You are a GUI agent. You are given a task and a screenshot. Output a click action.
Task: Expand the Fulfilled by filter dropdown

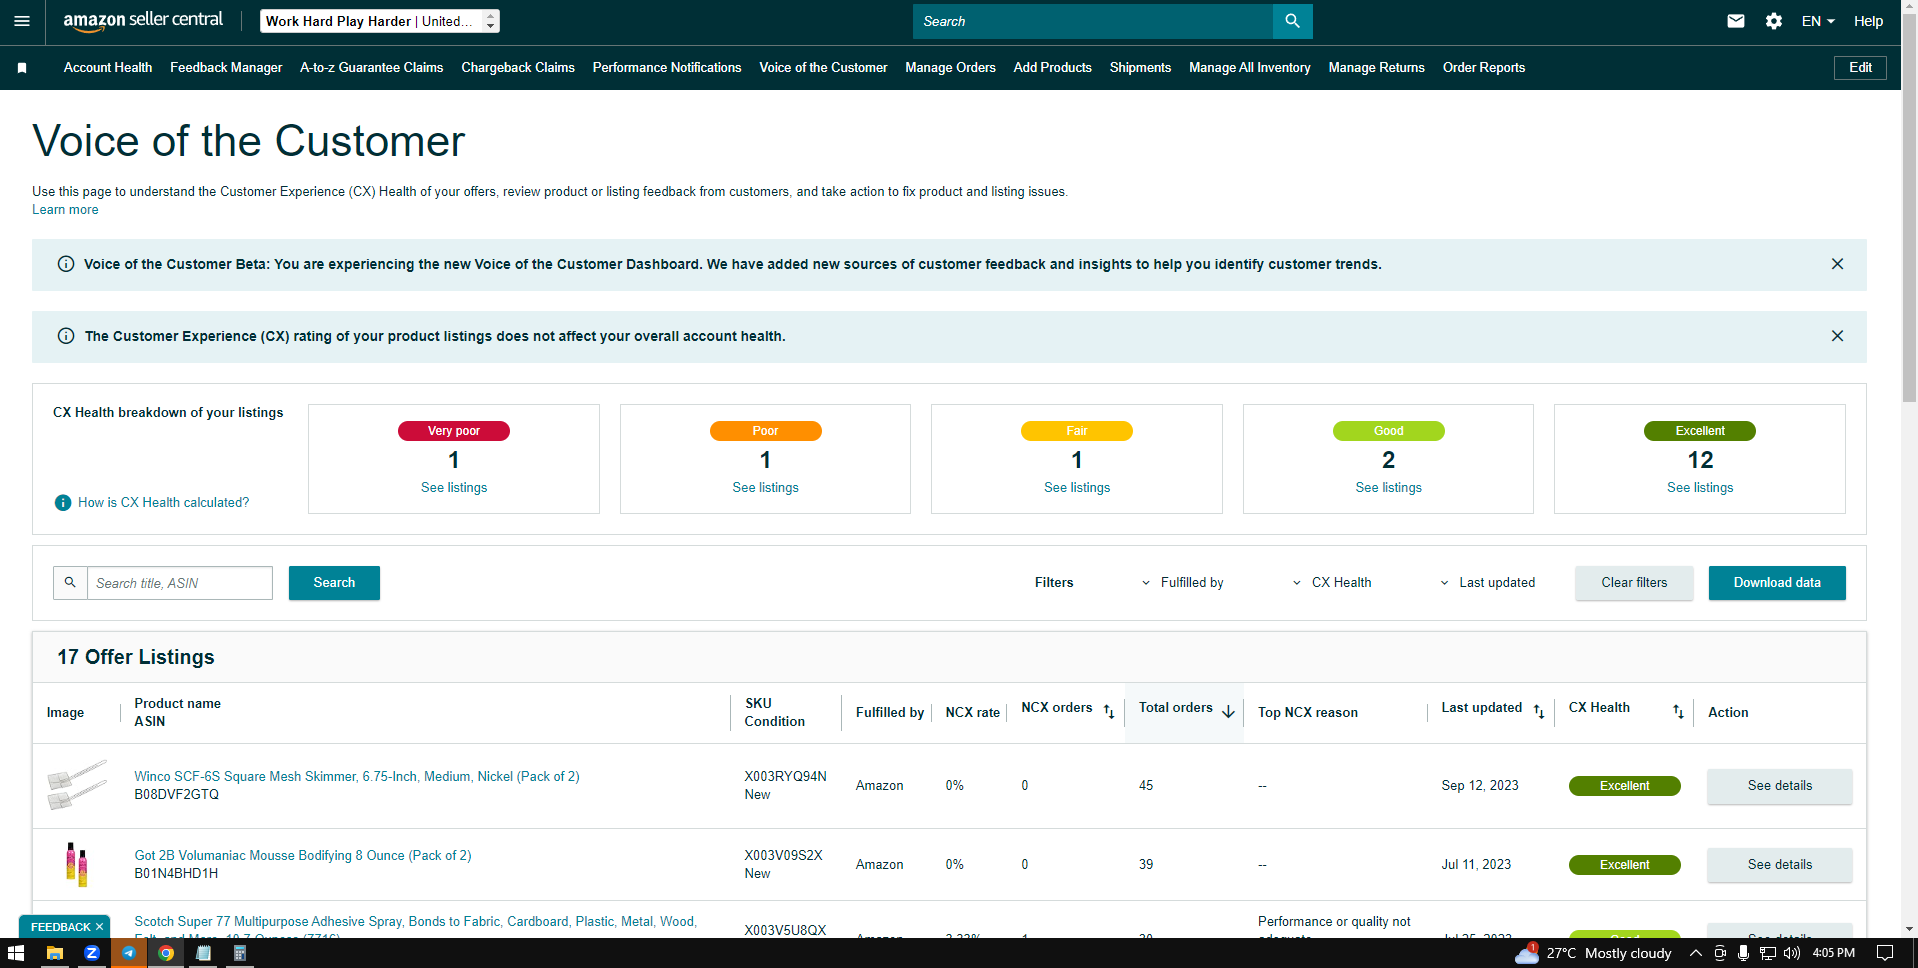1184,583
